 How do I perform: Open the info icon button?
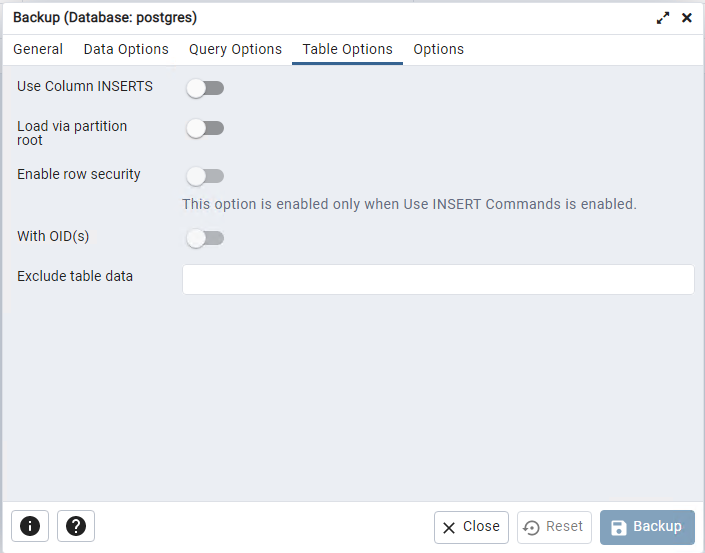click(x=30, y=526)
